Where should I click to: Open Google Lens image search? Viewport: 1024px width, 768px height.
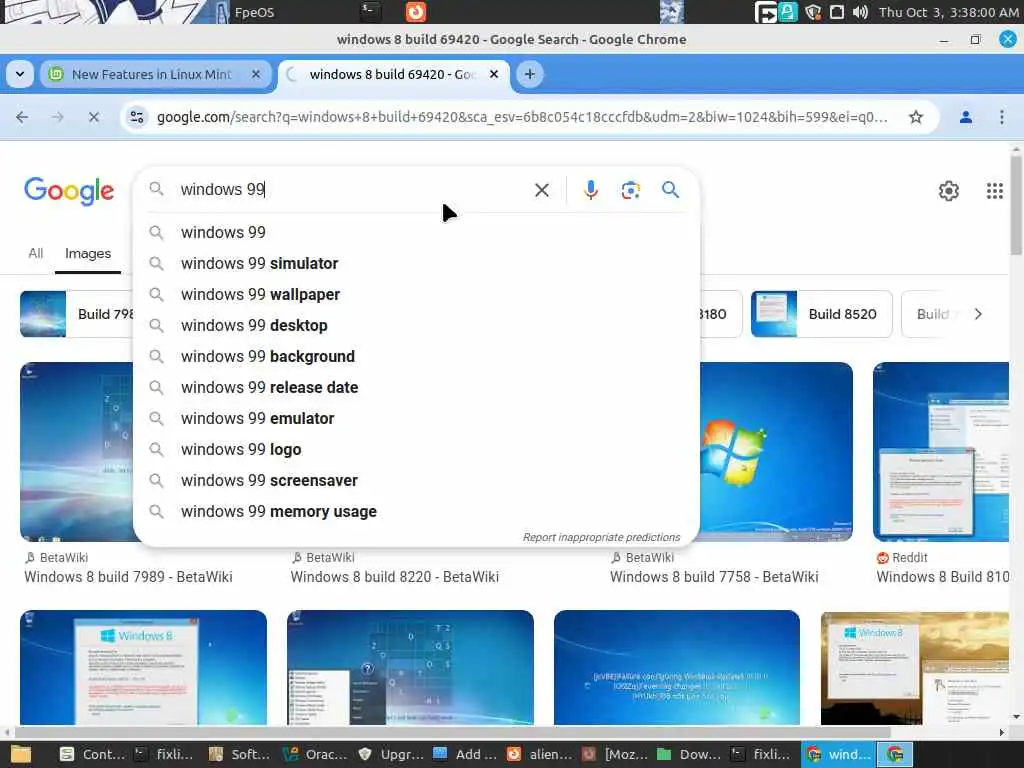(630, 190)
